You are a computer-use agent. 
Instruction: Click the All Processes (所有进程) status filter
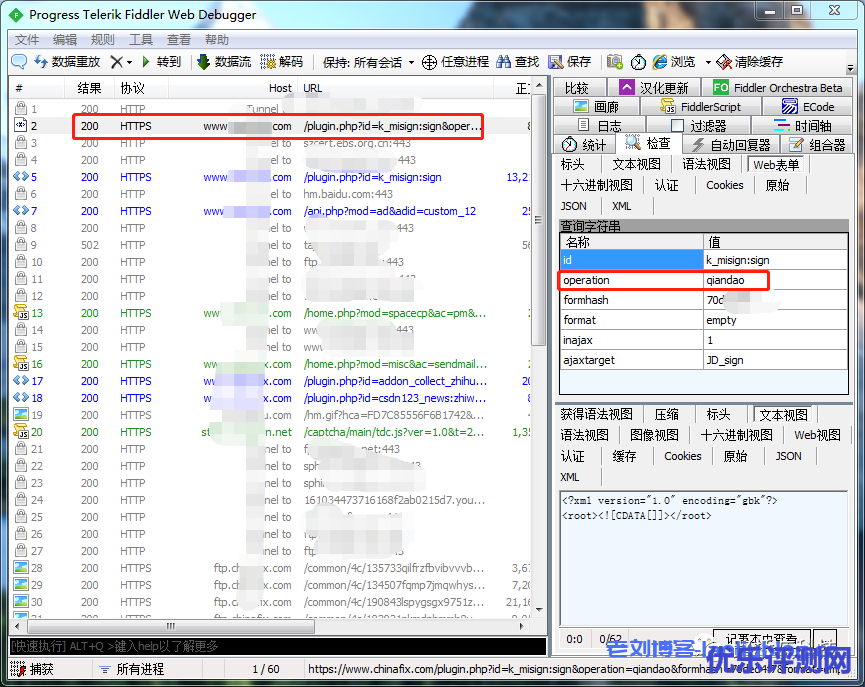point(134,669)
